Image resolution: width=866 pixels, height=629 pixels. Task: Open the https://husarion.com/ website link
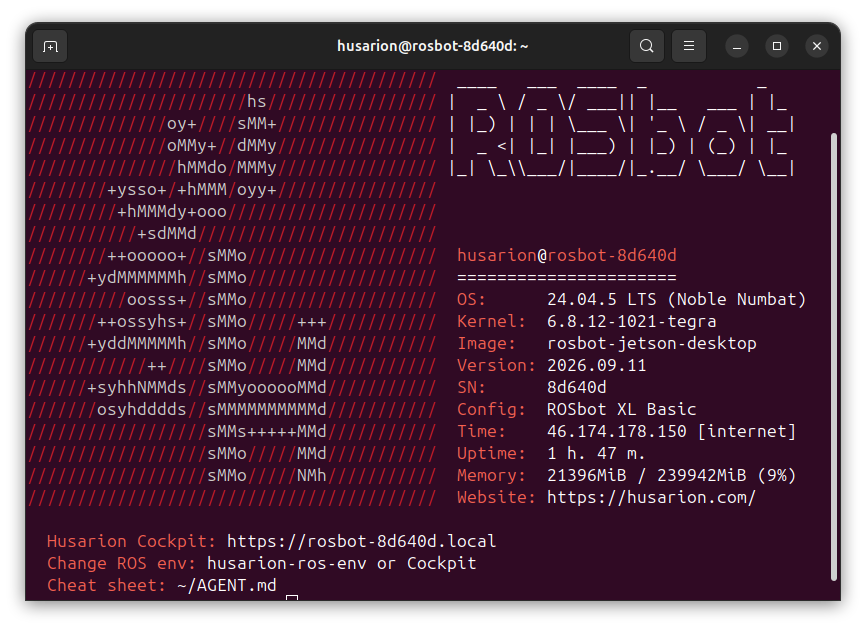(651, 498)
